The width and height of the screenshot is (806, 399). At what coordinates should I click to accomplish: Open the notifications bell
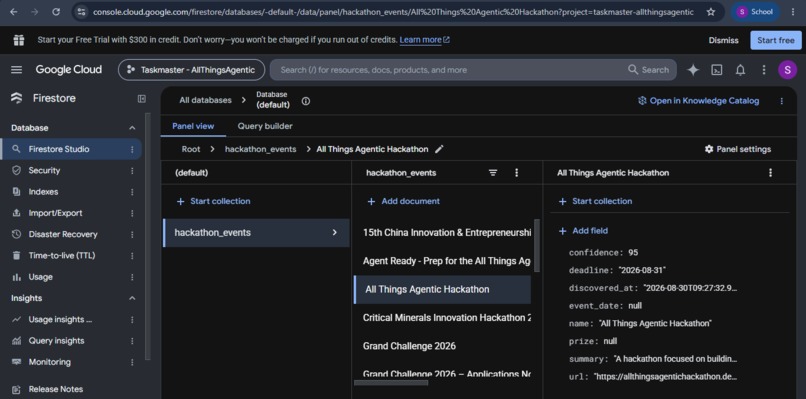click(x=740, y=70)
